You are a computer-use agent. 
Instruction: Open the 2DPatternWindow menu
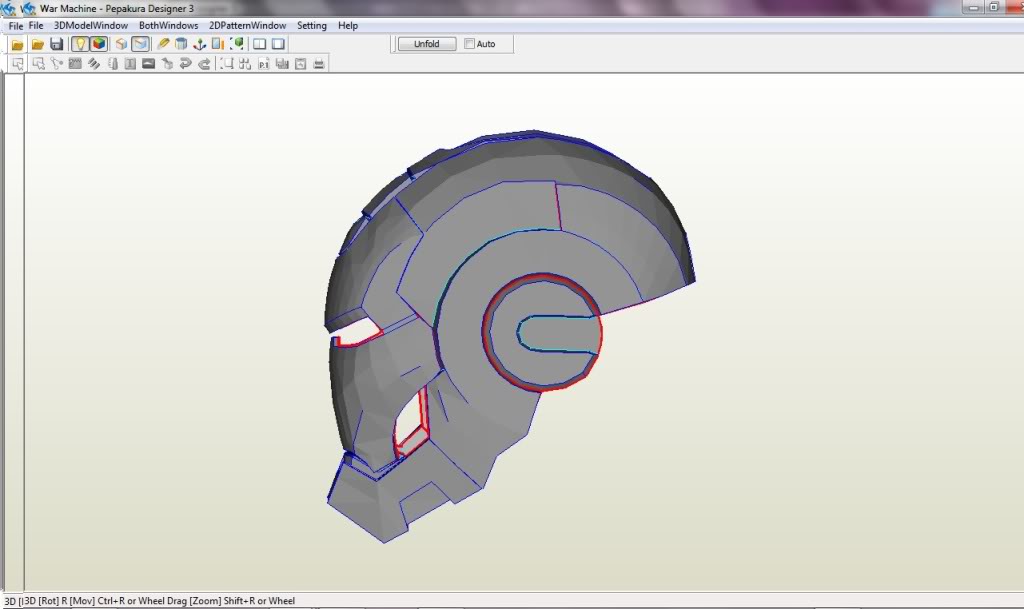[x=248, y=25]
